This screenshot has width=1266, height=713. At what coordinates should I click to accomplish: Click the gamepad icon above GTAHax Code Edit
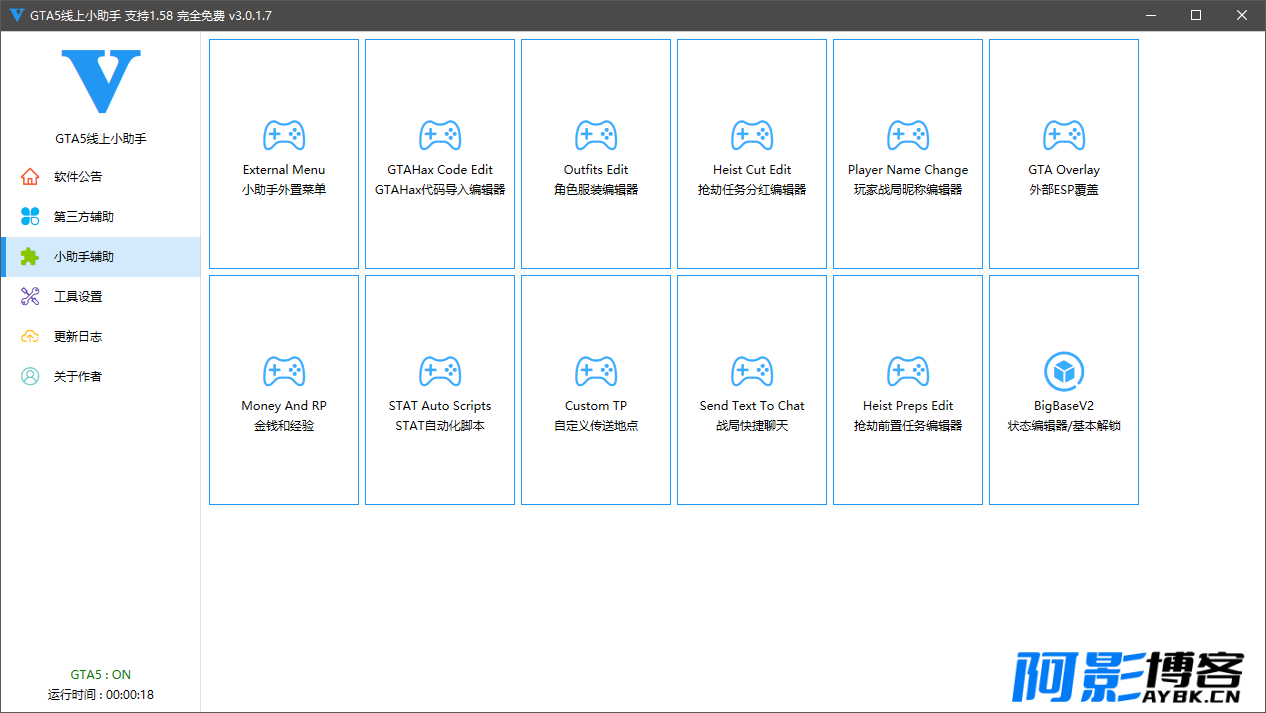(x=440, y=135)
